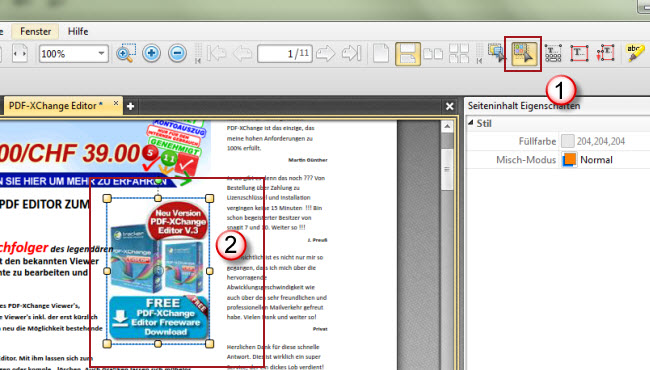This screenshot has height=370, width=650.
Task: Click the vertical scrollbar thumb
Action: 447,169
